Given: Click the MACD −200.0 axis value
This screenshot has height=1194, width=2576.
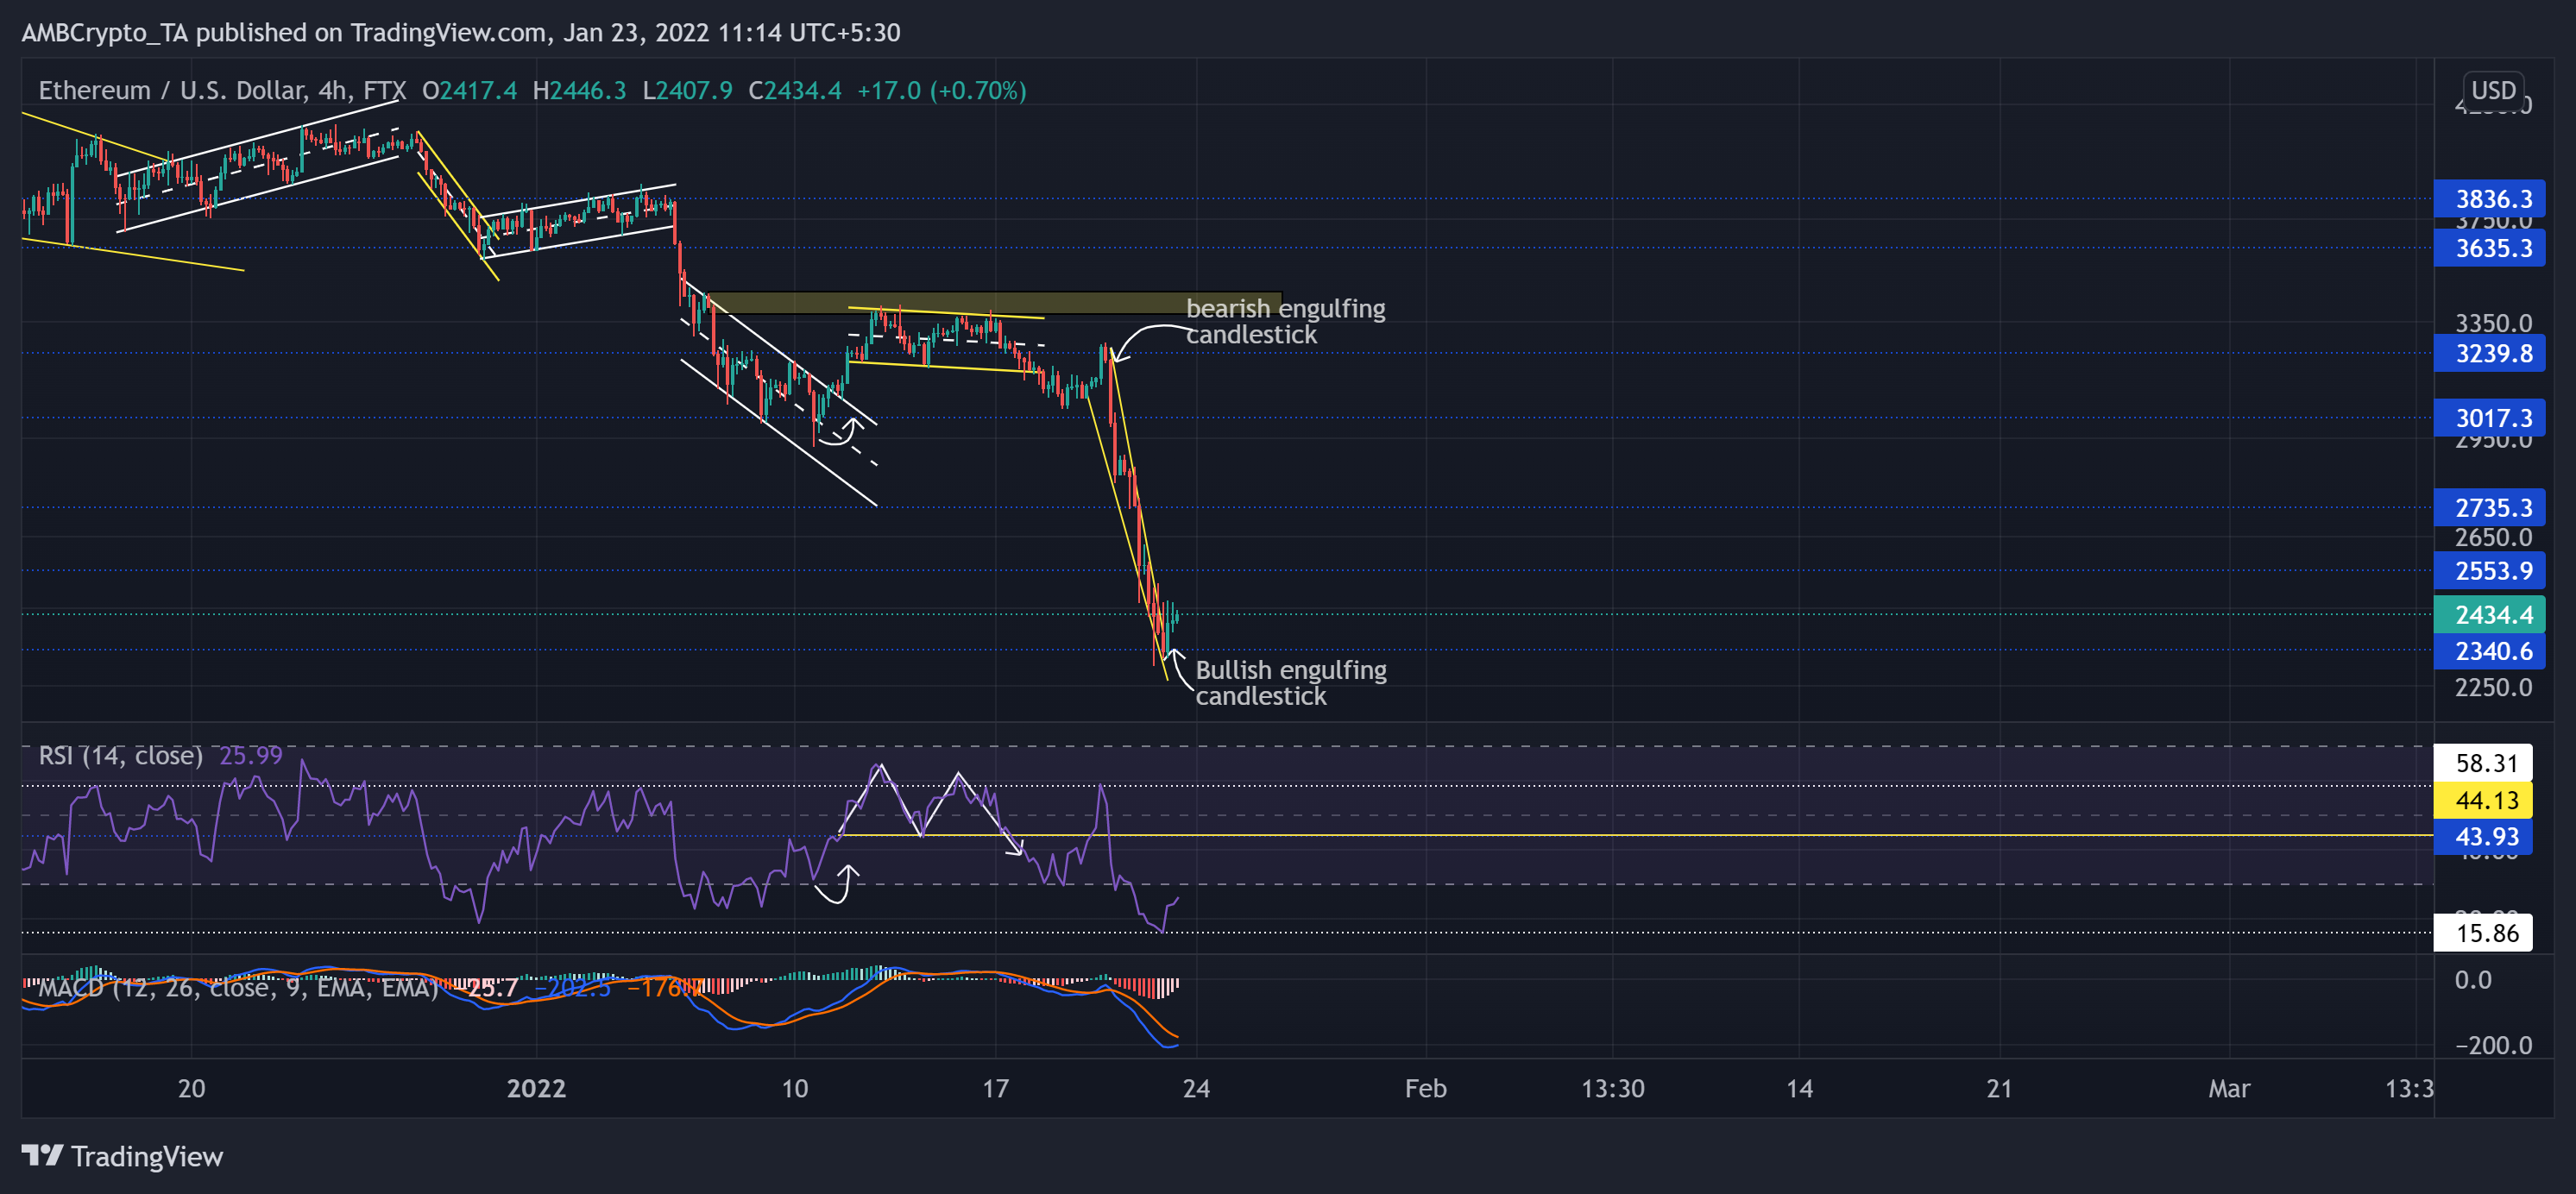Looking at the screenshot, I should tap(2493, 1045).
